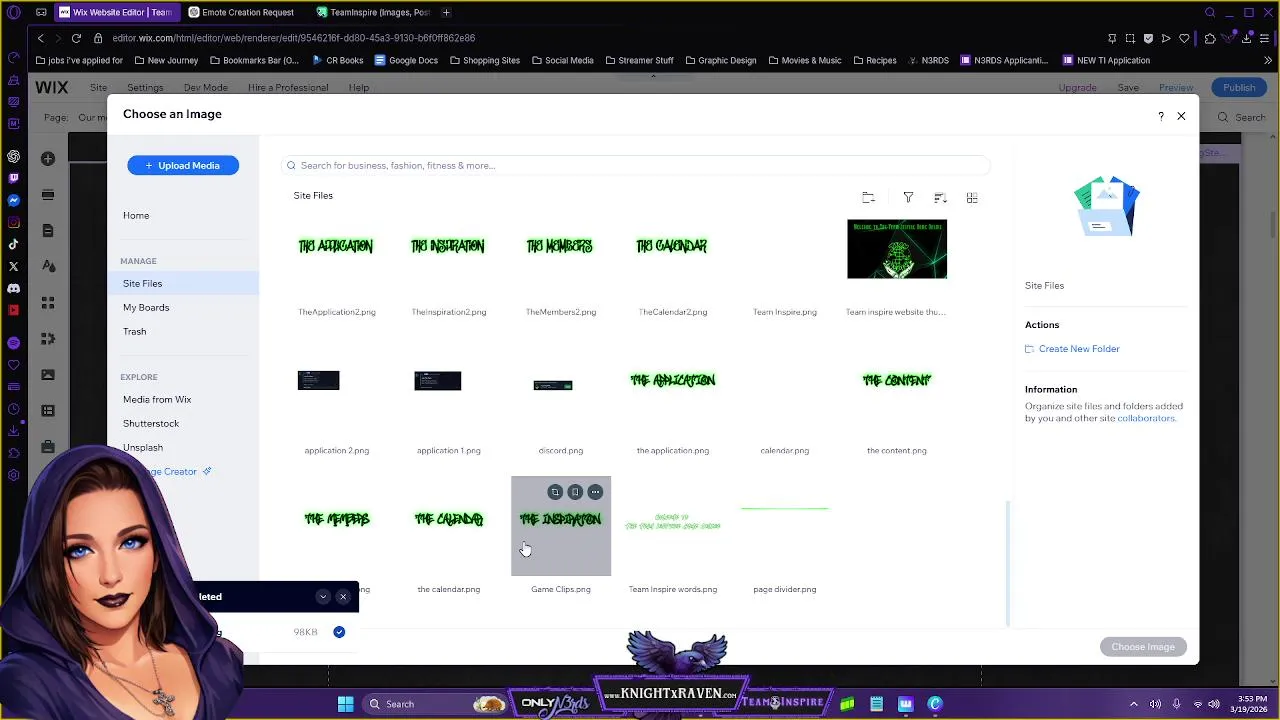Open Instagram in the browser sidebar
1280x720 pixels.
tap(13, 222)
